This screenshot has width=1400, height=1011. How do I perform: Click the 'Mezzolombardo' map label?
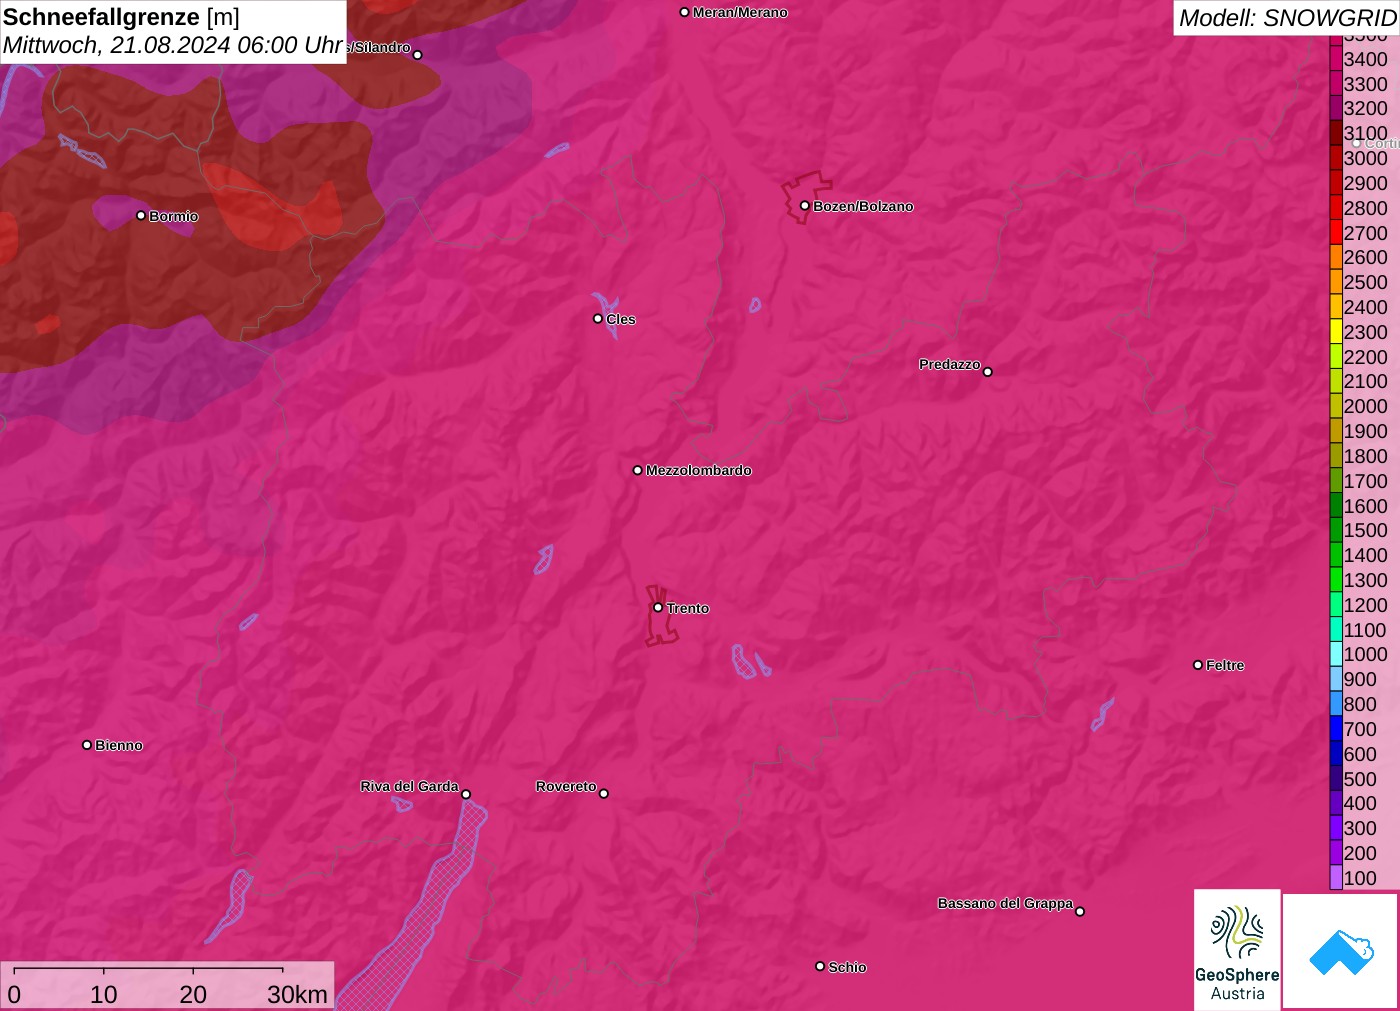[x=699, y=470]
